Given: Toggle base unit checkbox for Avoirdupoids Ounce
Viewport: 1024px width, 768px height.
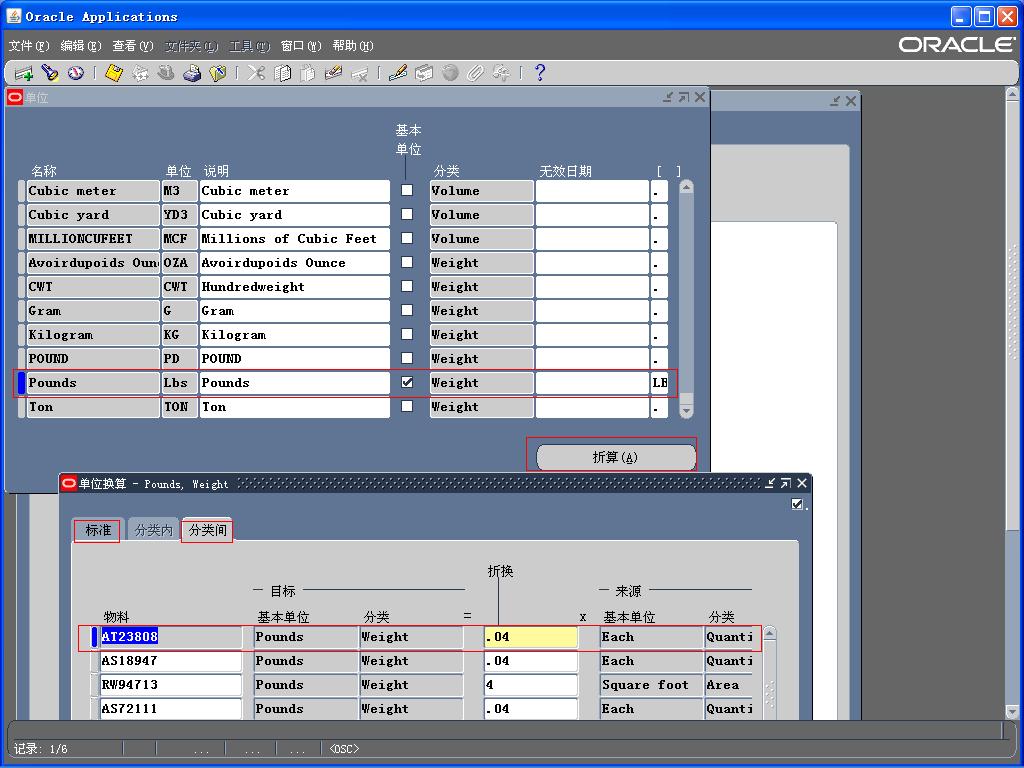Looking at the screenshot, I should (407, 262).
